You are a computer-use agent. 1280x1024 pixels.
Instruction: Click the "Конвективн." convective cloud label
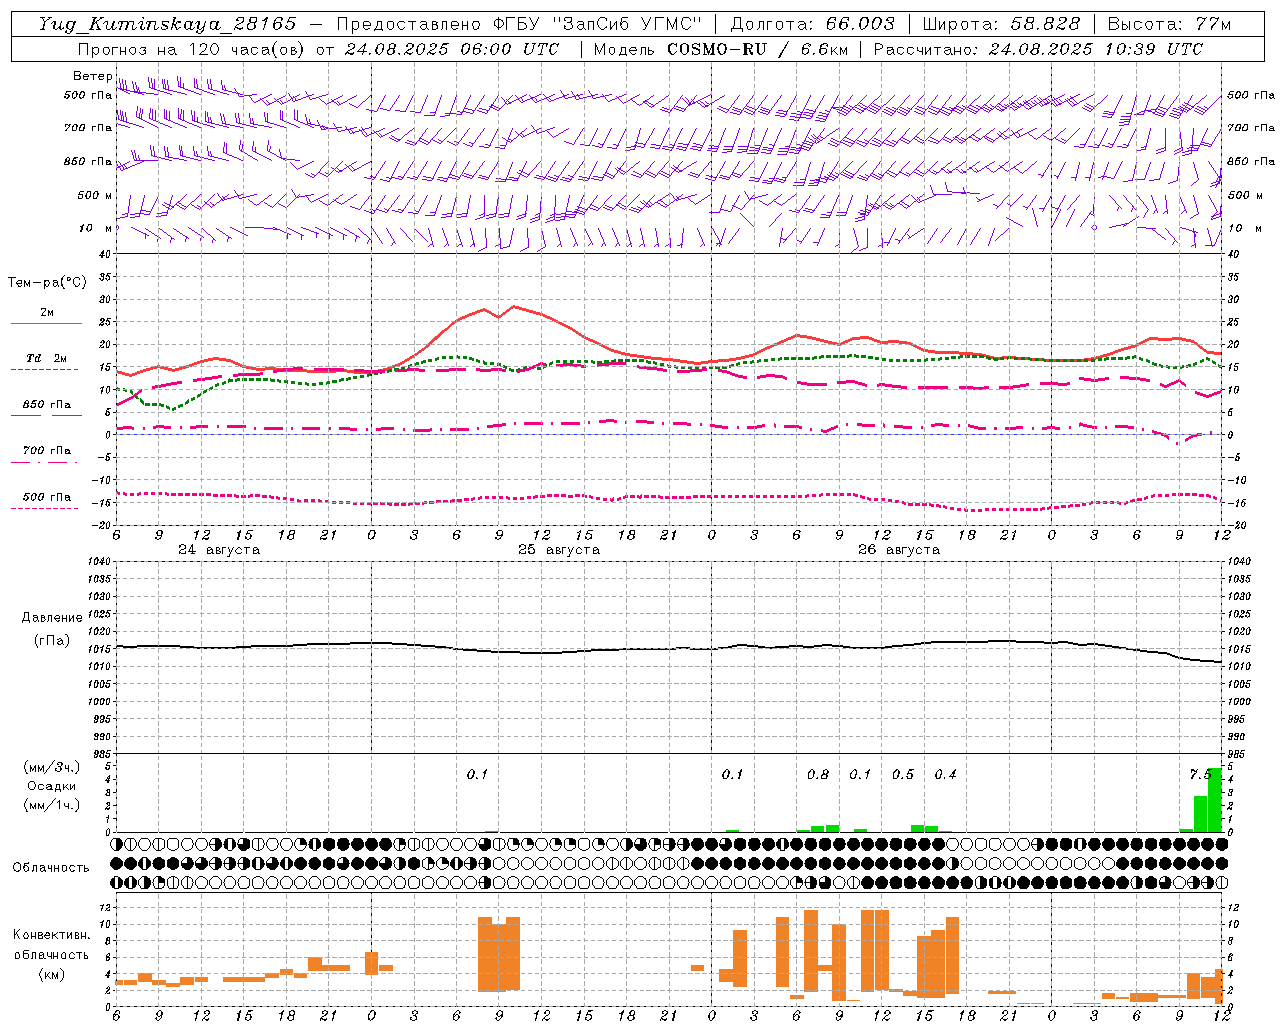(51, 935)
